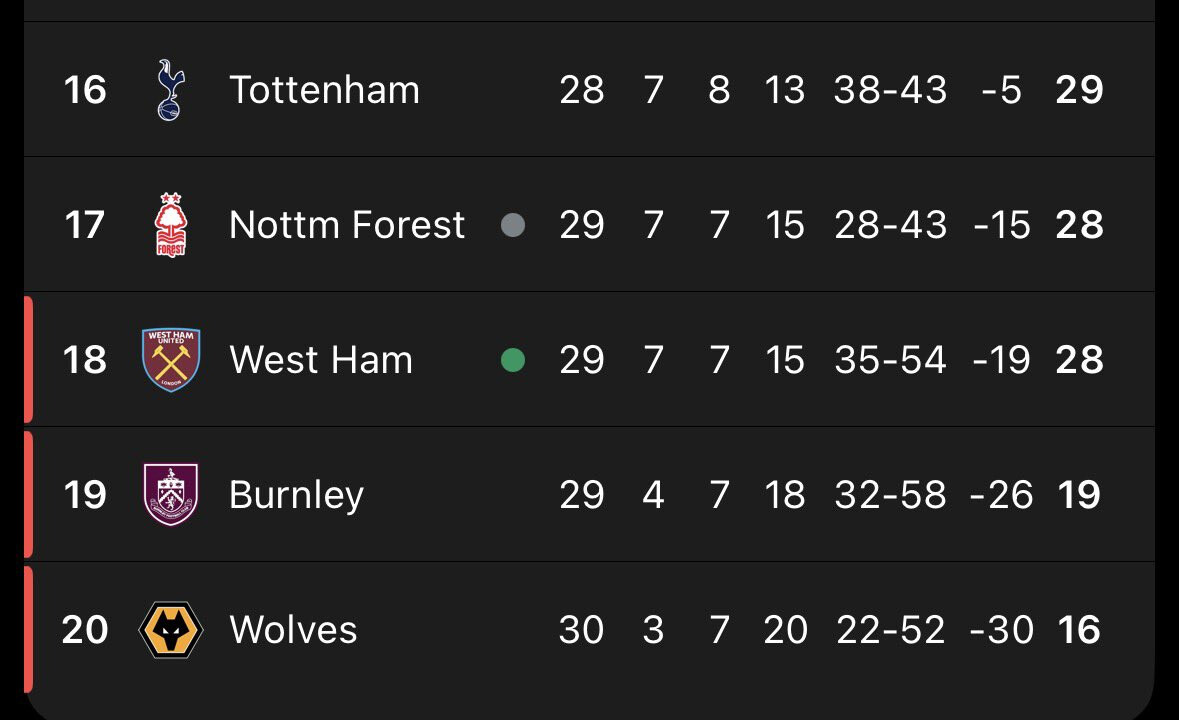Click the Nottm Forest club crest
This screenshot has height=720, width=1179.
click(x=171, y=225)
